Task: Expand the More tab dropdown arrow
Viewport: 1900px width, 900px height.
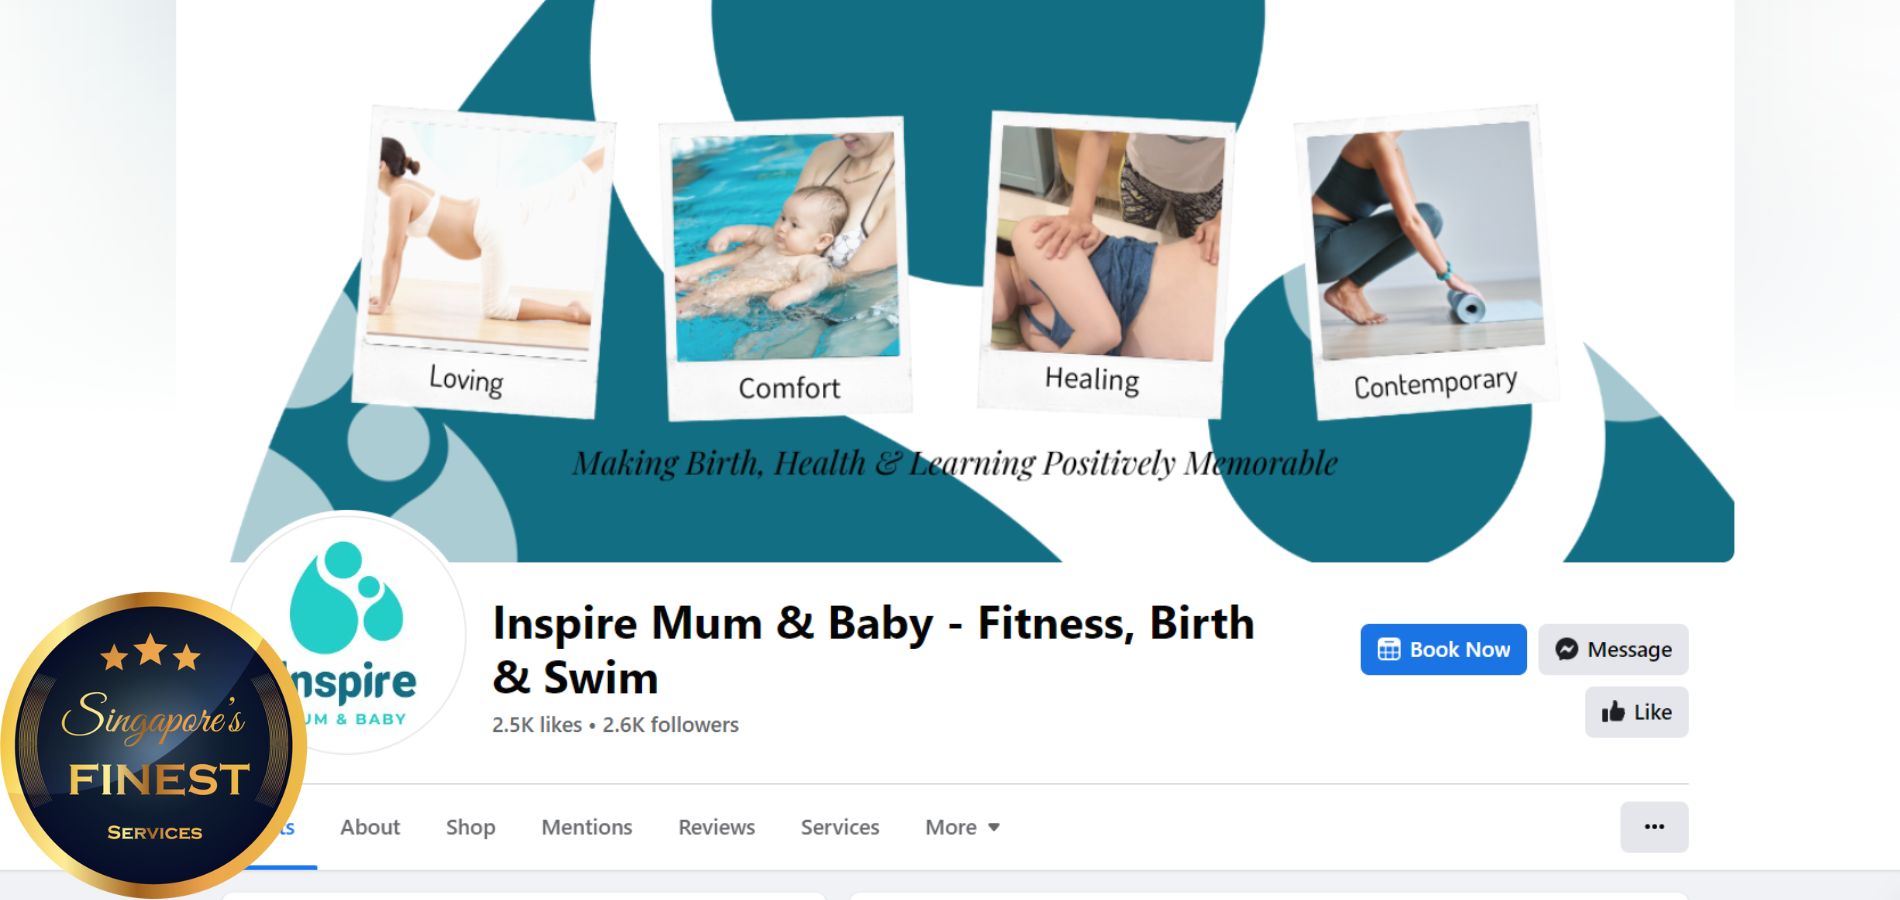Action: pos(994,828)
